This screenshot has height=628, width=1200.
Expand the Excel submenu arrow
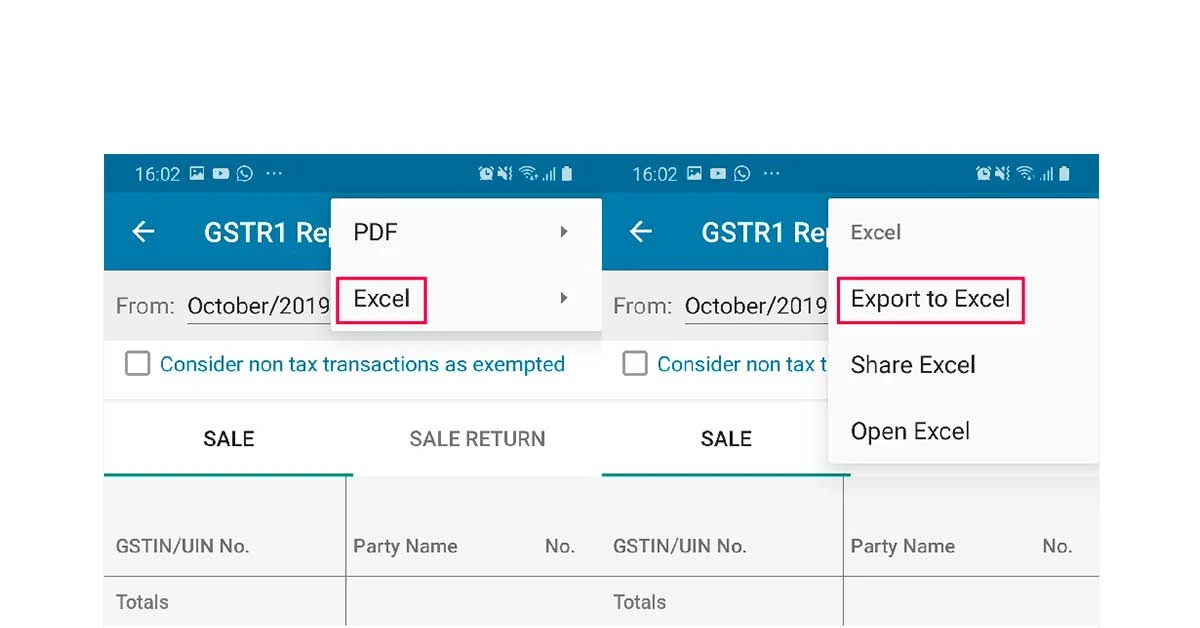tap(563, 298)
